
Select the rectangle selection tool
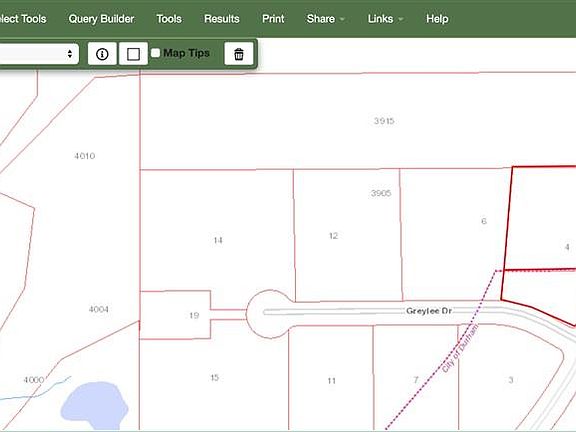point(133,54)
